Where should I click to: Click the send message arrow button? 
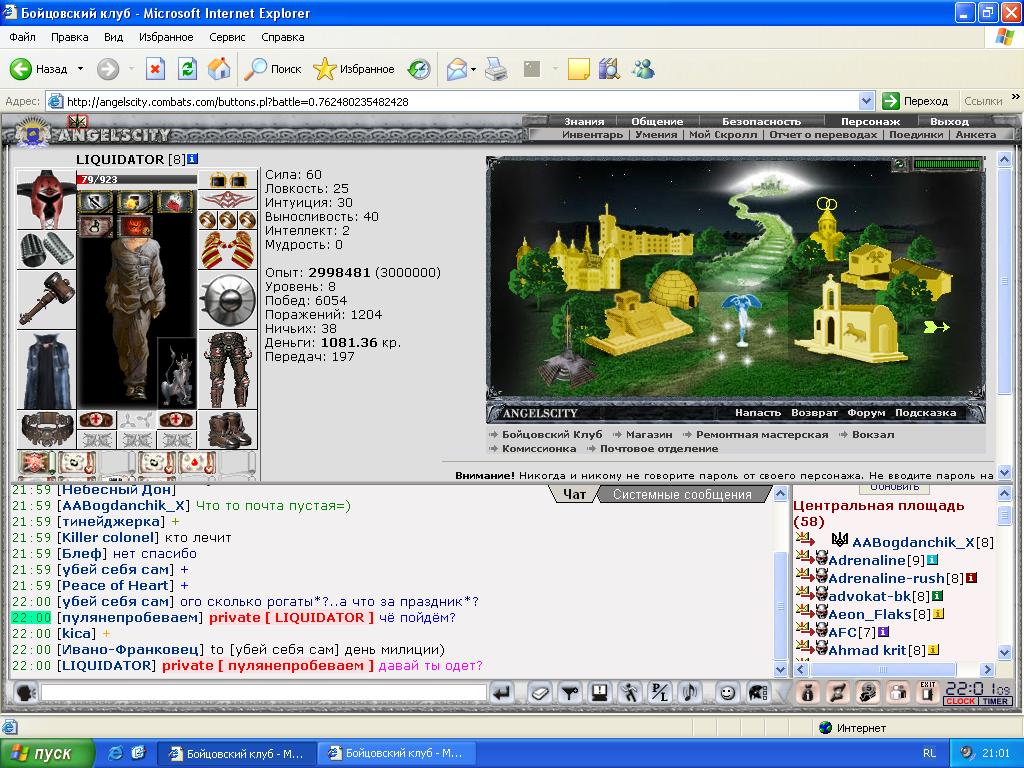[x=502, y=693]
